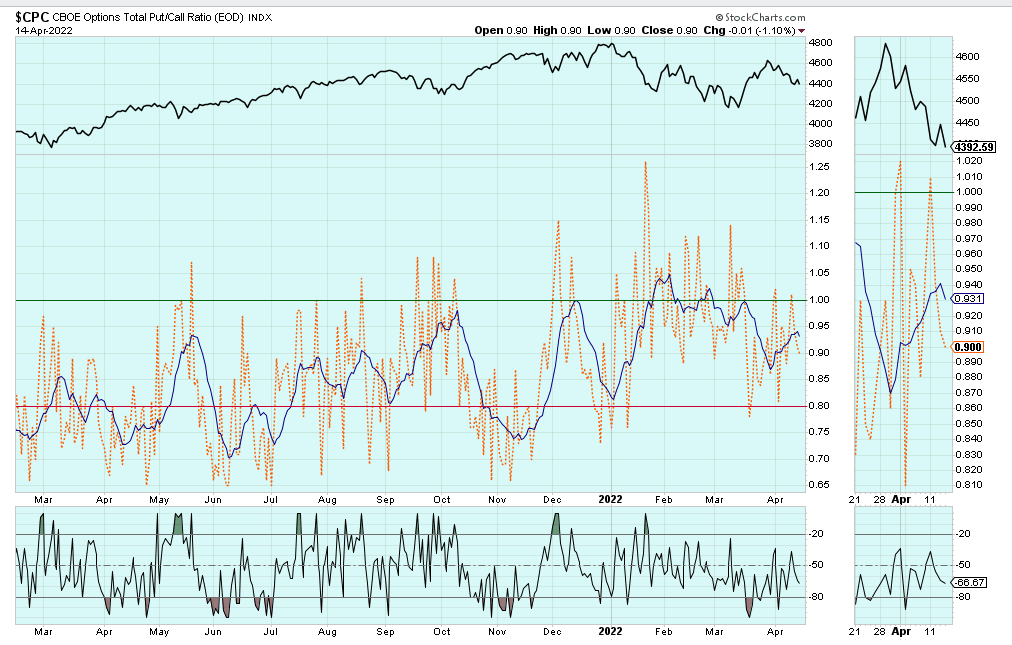The height and width of the screenshot is (645, 1012).
Task: Click the red down-arrow beside Chg value
Action: coord(801,31)
